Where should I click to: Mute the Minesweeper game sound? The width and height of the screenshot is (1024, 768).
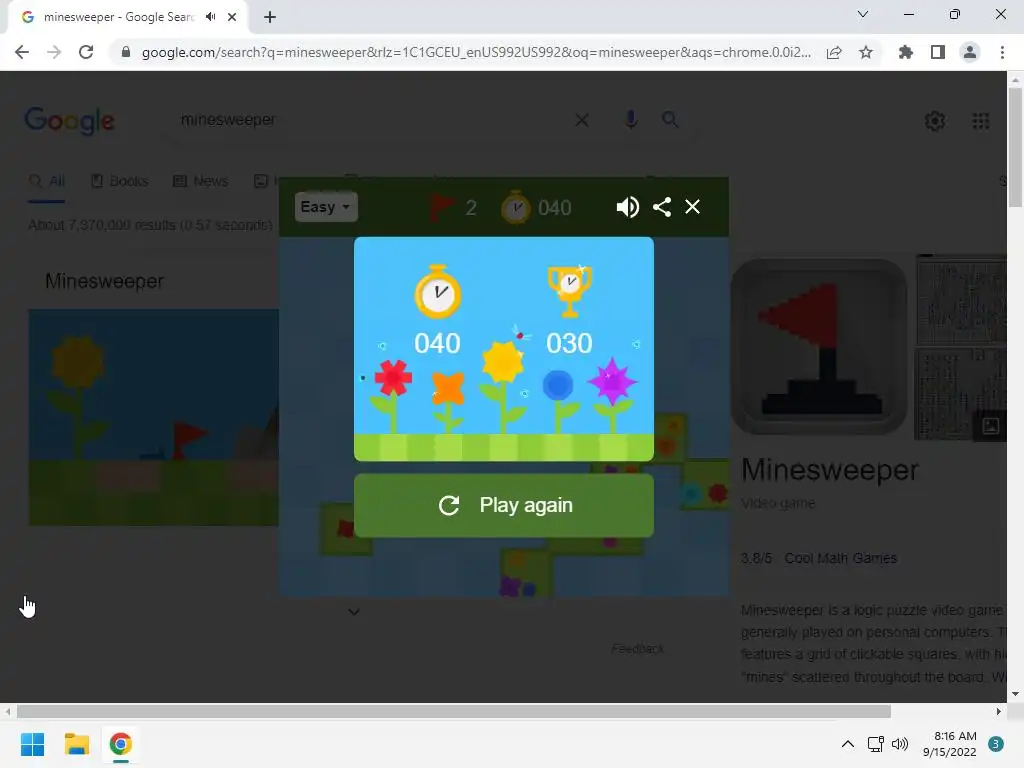point(627,207)
